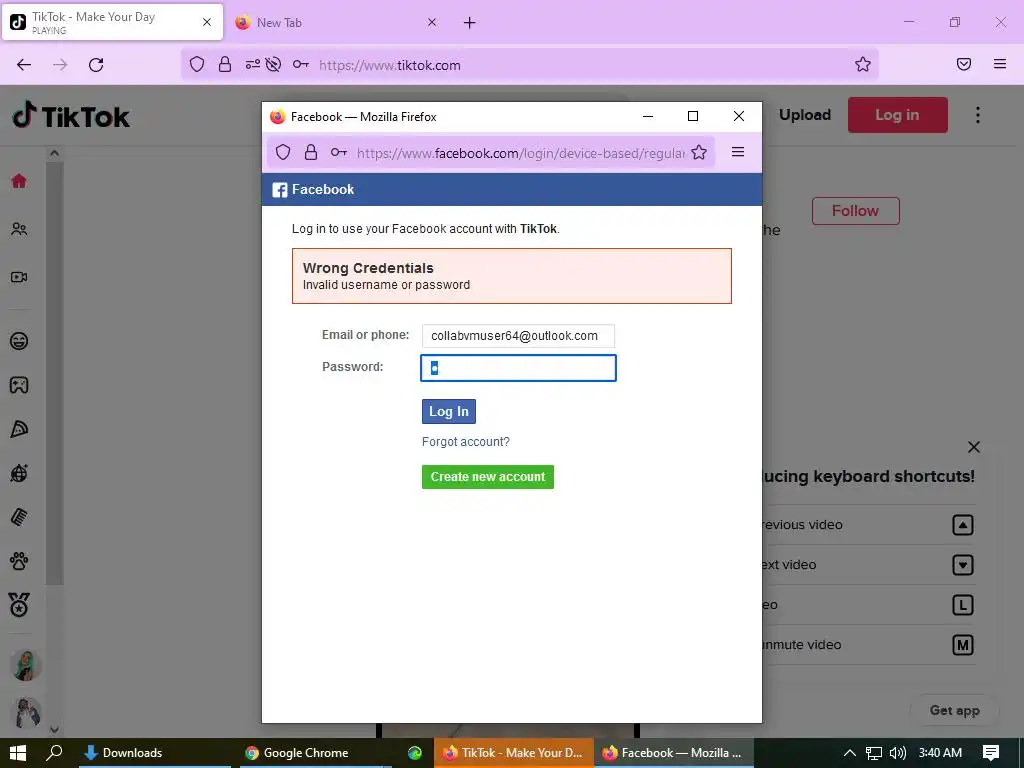Click shield icon in Facebook popup
Viewport: 1024px width, 768px height.
pyautogui.click(x=283, y=152)
